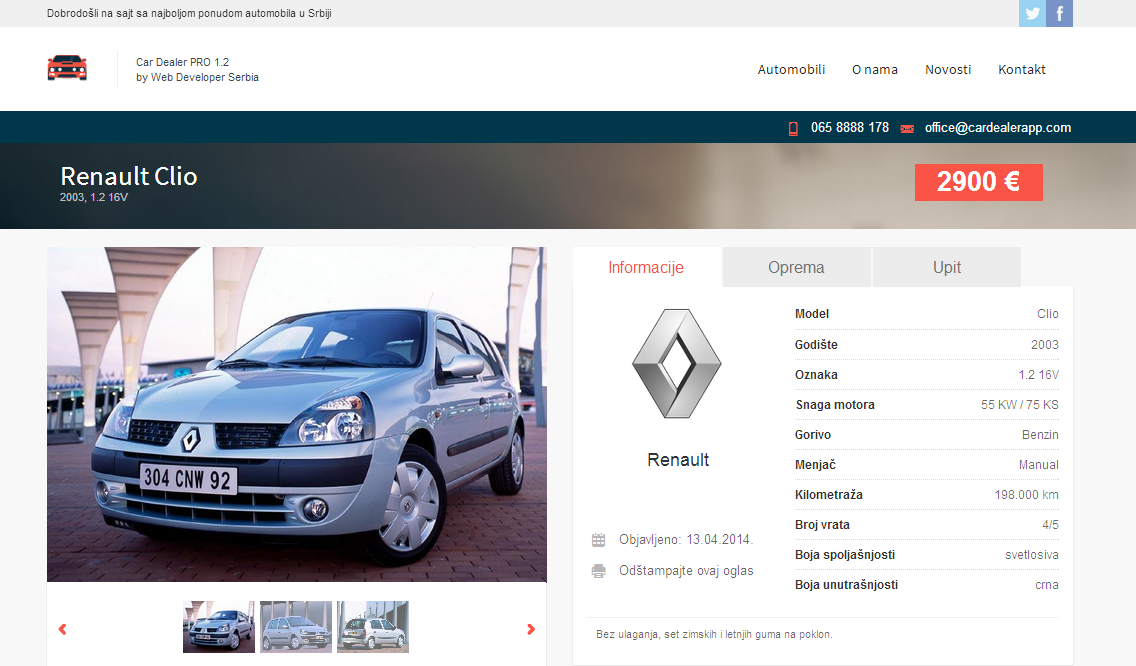Select the third thumbnail, rear view of Clio
This screenshot has width=1136, height=666.
click(372, 627)
